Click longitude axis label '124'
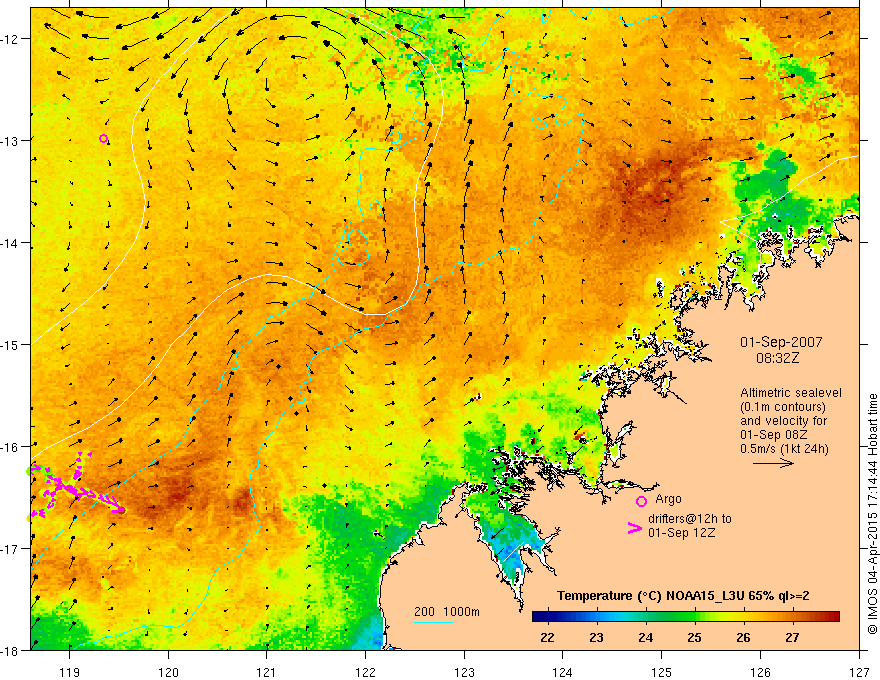 click(x=563, y=672)
